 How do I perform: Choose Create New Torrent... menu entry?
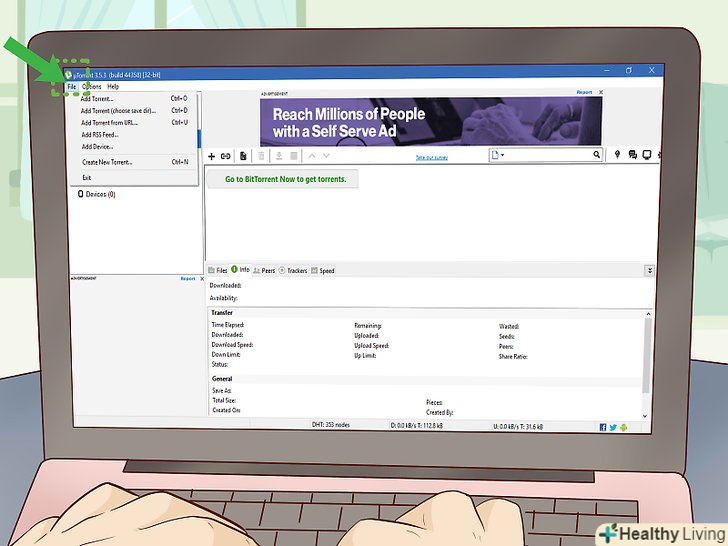[134, 162]
